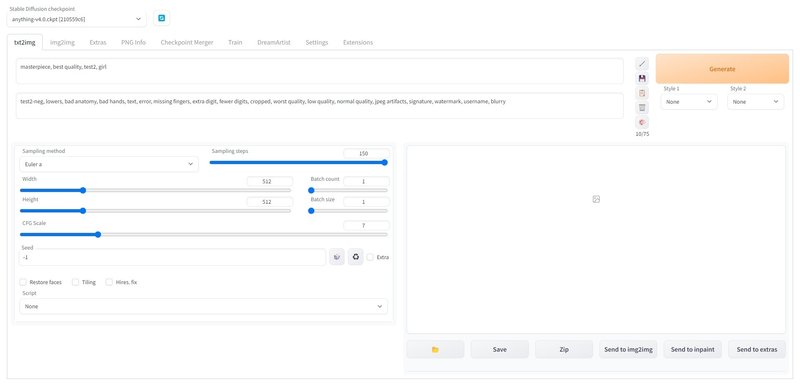Apply selected styles clipboard icon
The height and width of the screenshot is (387, 800).
(642, 93)
